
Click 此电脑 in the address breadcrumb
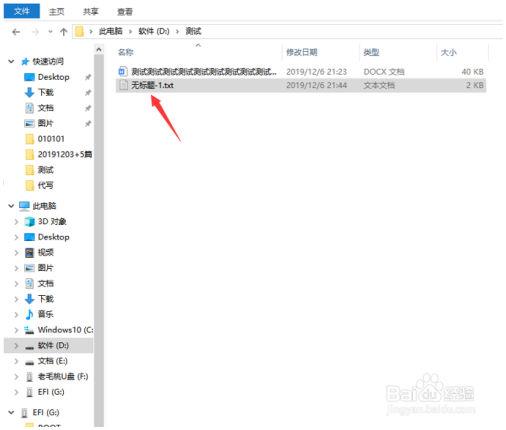[110, 31]
